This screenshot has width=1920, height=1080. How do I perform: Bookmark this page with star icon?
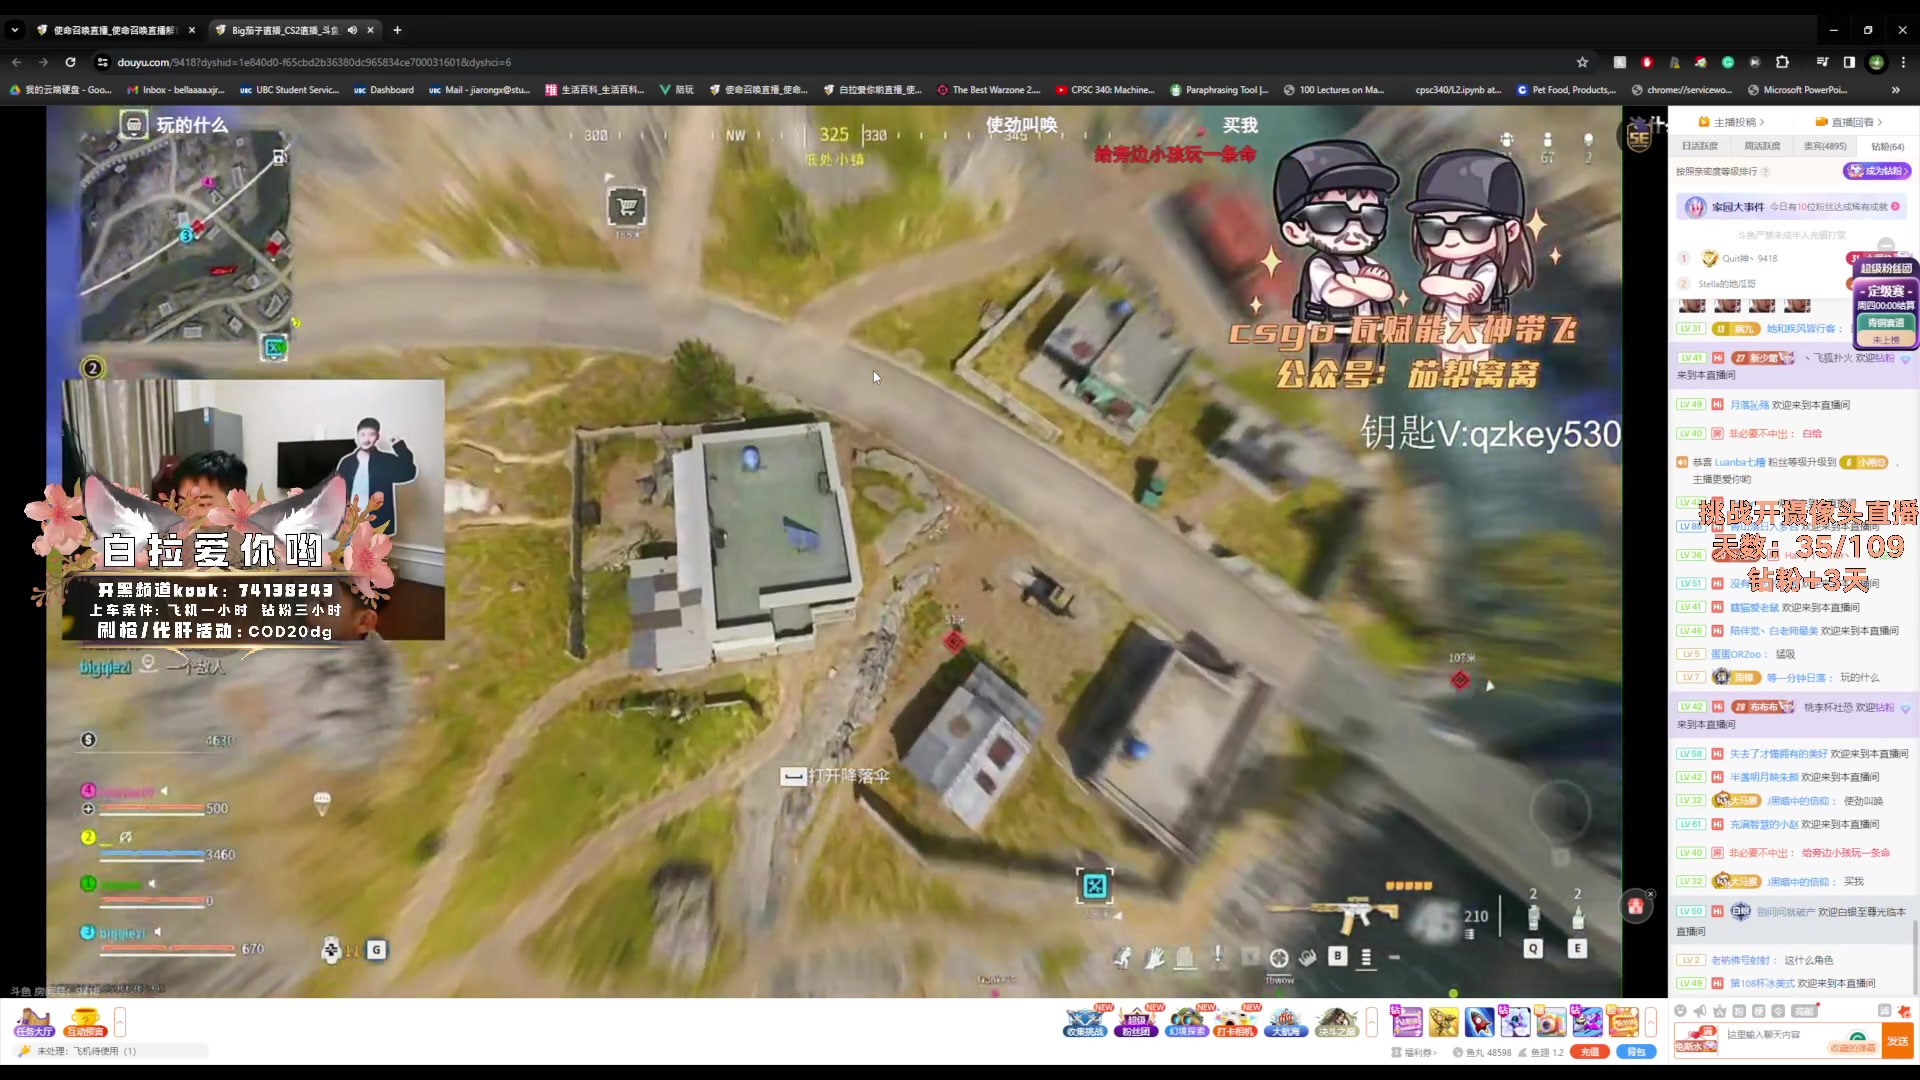coord(1582,62)
